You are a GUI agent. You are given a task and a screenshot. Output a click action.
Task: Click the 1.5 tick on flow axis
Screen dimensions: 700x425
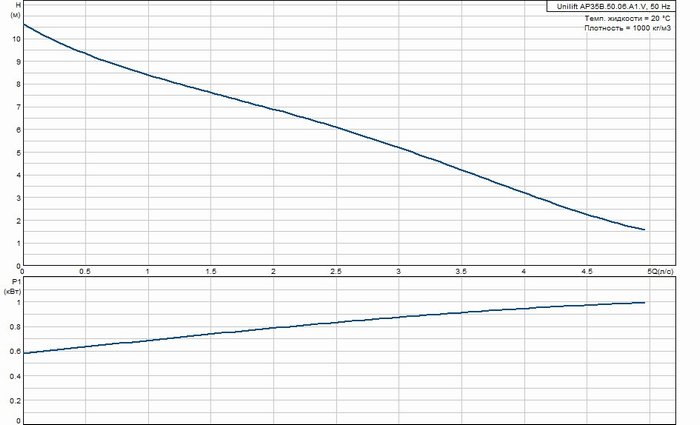pos(210,271)
